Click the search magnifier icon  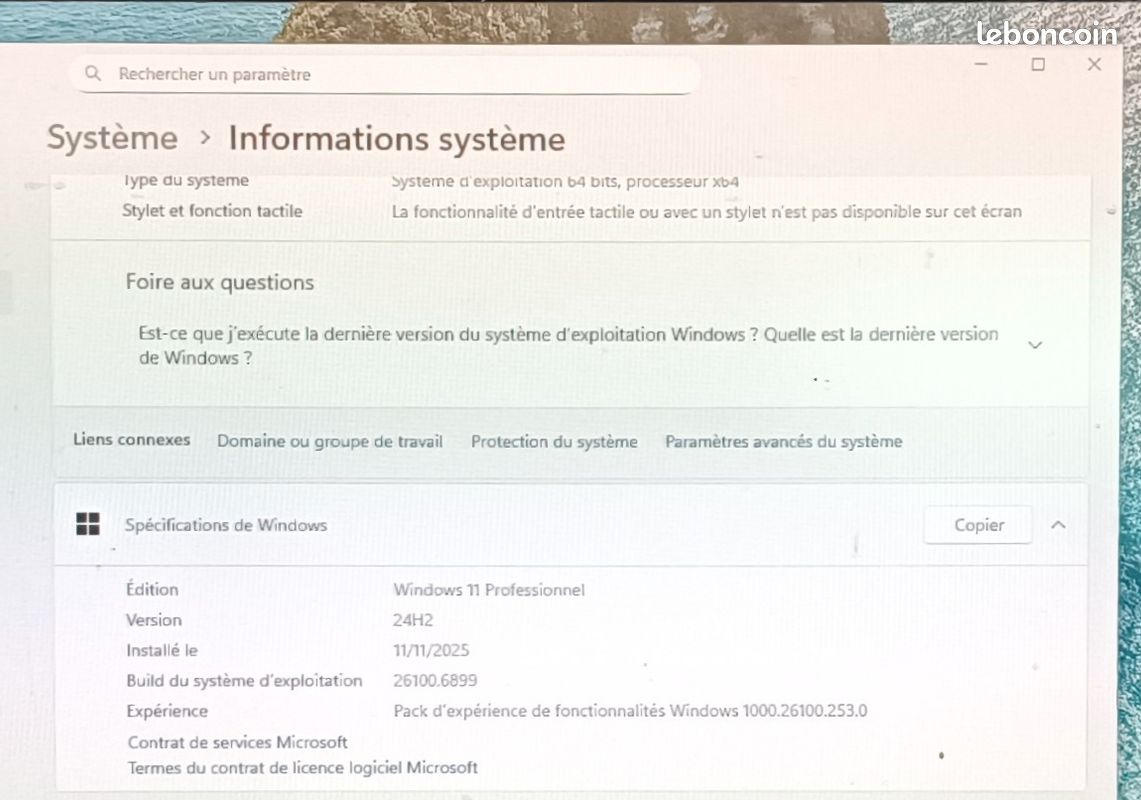(x=93, y=73)
